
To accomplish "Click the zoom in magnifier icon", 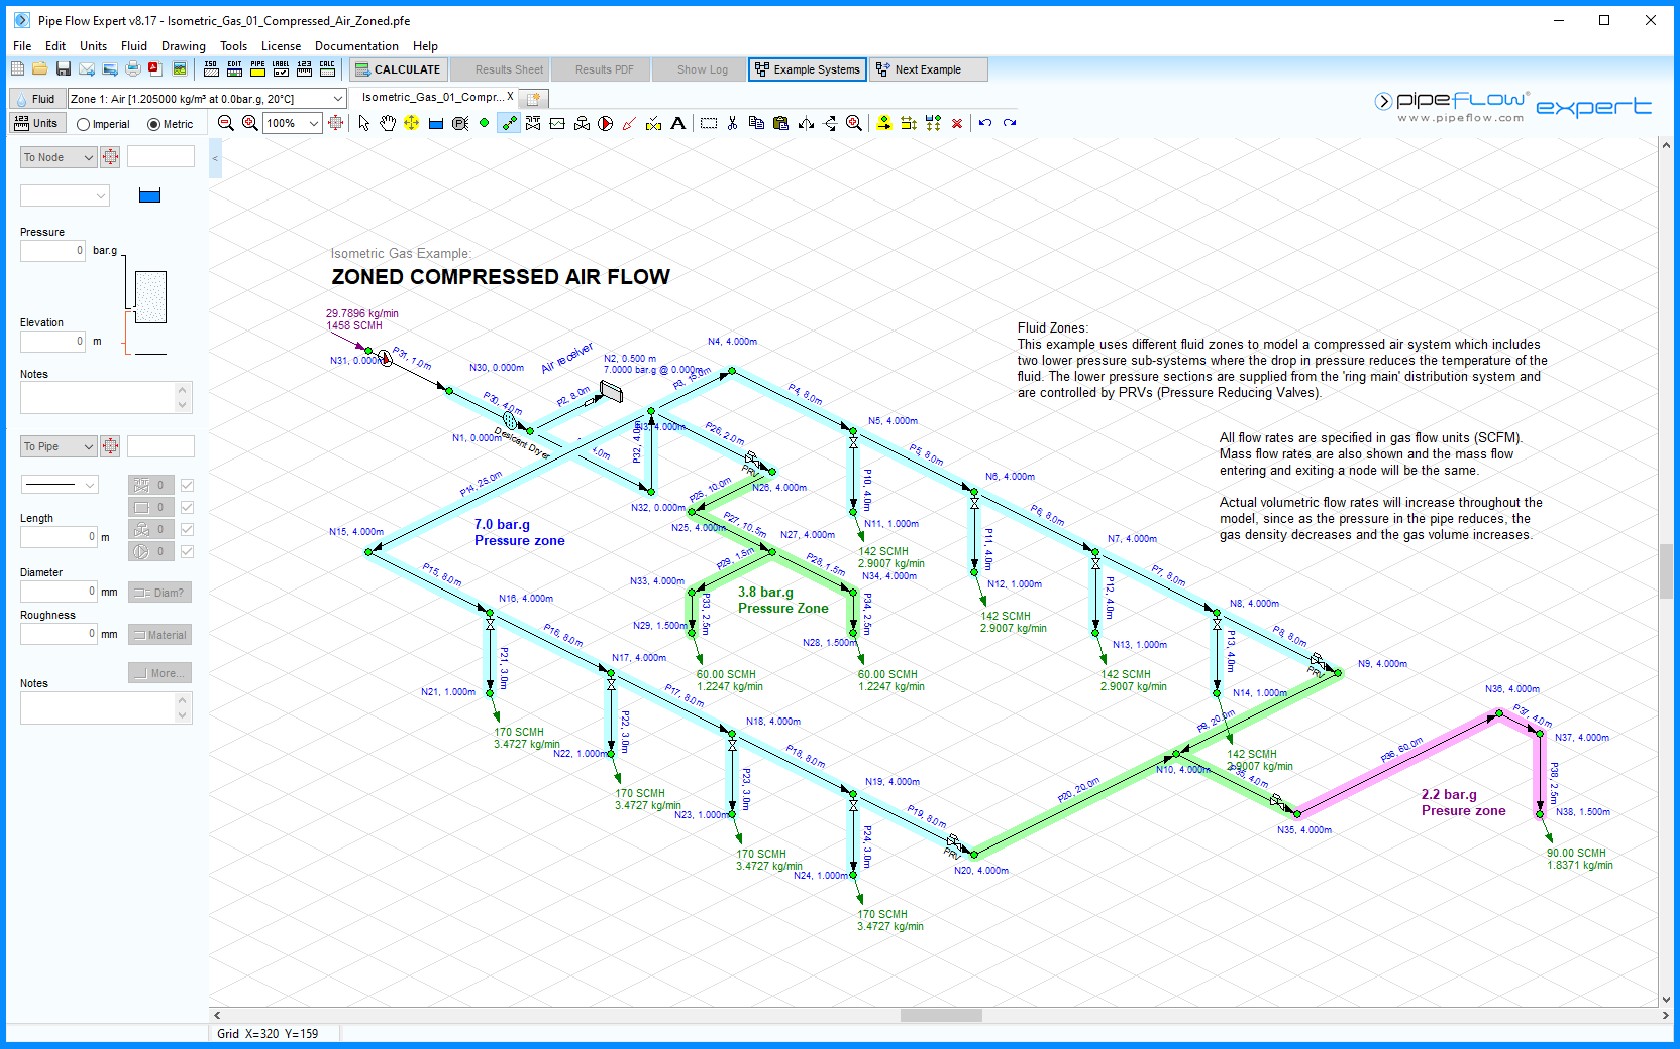I will point(250,123).
